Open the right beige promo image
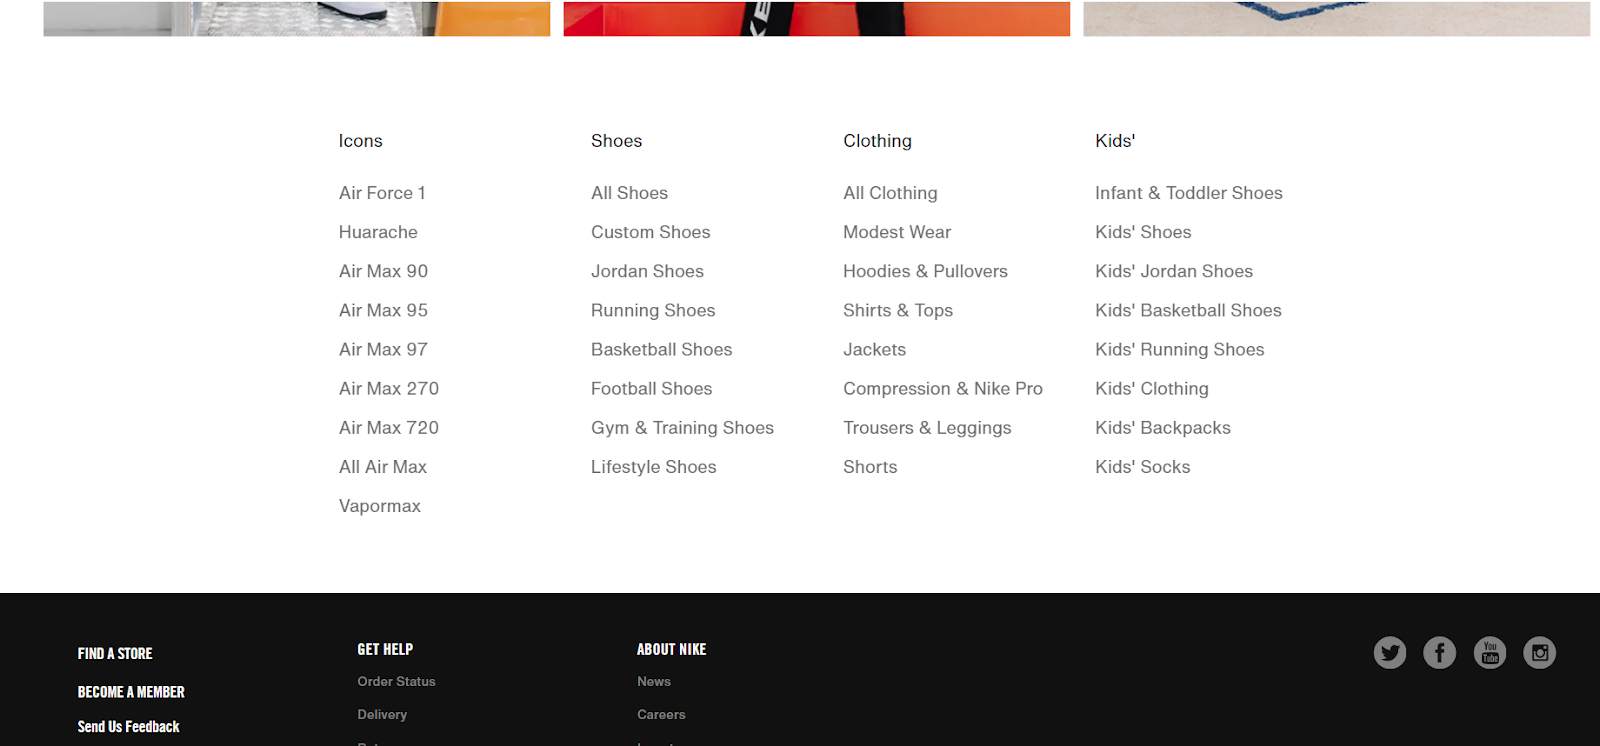The width and height of the screenshot is (1600, 746). coord(1337,18)
